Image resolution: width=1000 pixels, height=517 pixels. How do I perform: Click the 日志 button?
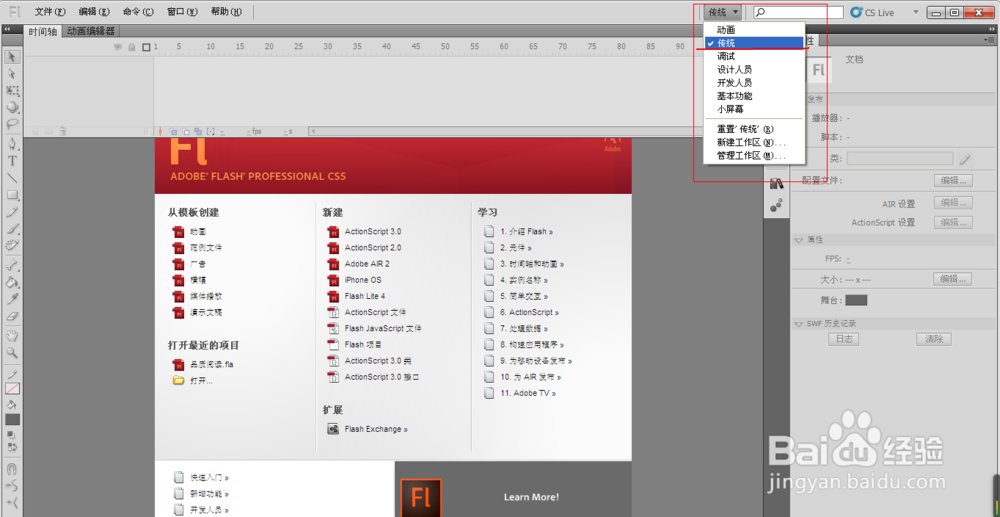click(x=843, y=339)
